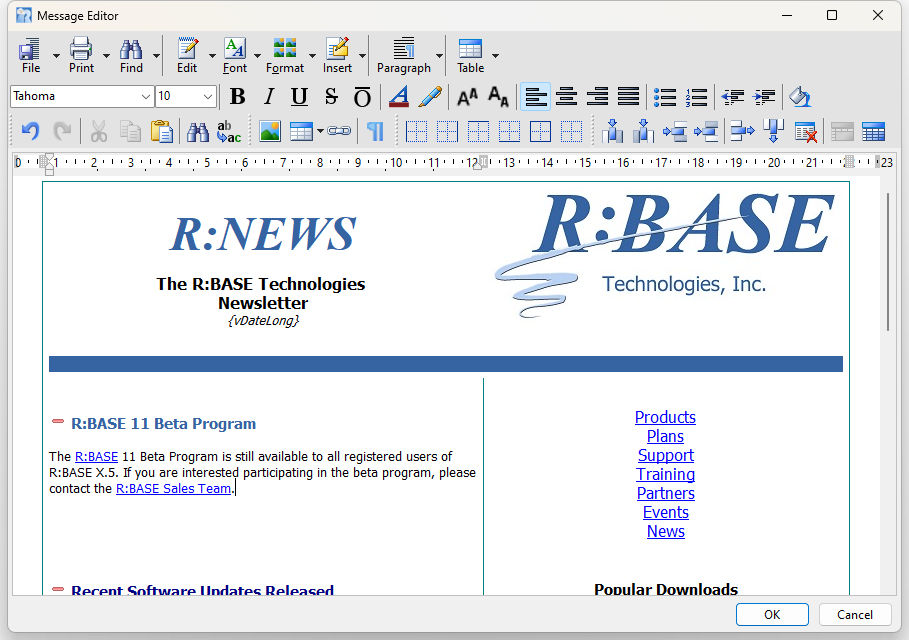Image resolution: width=909 pixels, height=640 pixels.
Task: Expand the arrow beside the Paragraph menu
Action: (x=439, y=56)
